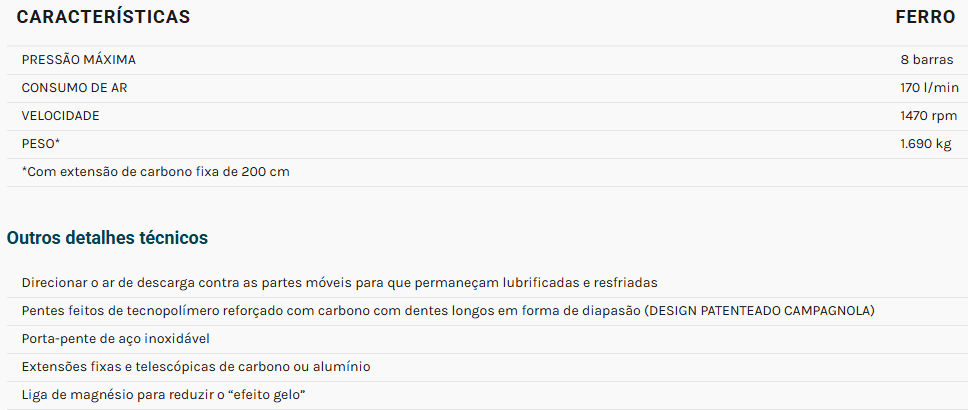Viewport: 968px width, 410px height.
Task: Click the "efeito gelo" quoted phrase
Action: (x=267, y=395)
